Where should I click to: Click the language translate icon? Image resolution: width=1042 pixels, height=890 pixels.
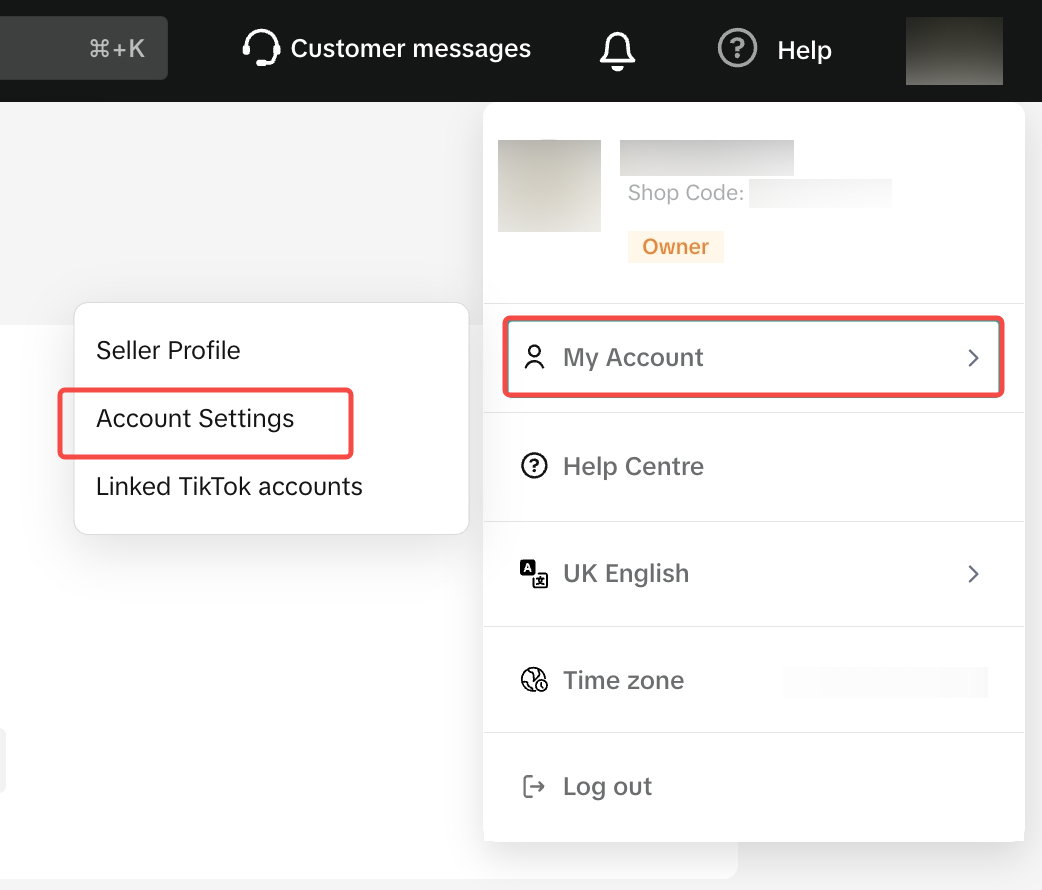[534, 574]
